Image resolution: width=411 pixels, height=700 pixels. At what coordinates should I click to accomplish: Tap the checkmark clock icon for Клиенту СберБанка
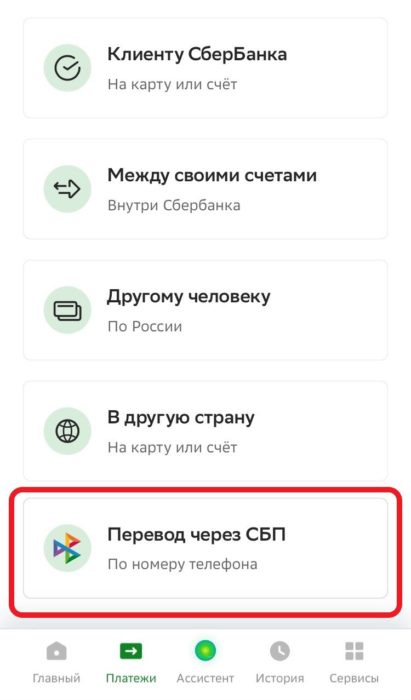(x=67, y=68)
